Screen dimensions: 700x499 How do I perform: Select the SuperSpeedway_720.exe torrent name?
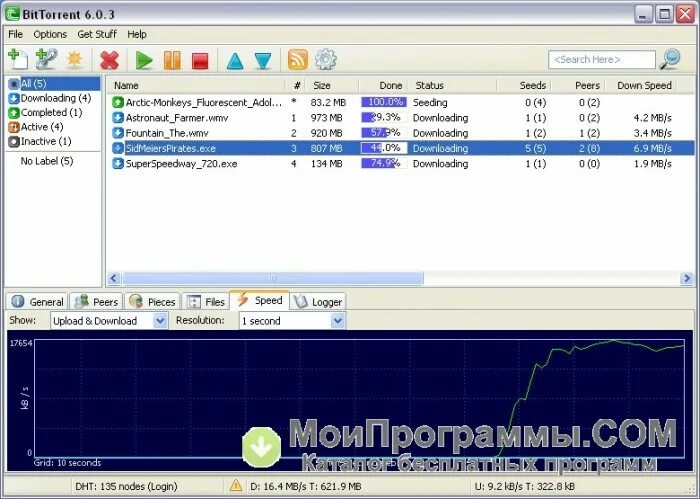(181, 163)
